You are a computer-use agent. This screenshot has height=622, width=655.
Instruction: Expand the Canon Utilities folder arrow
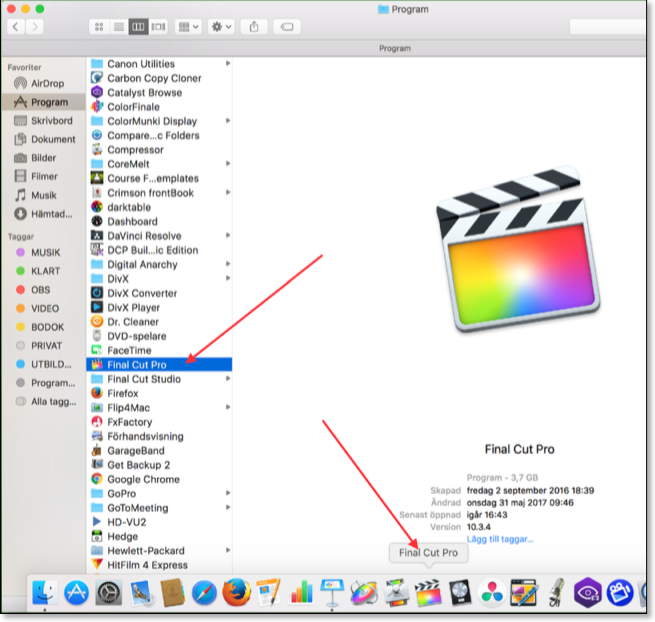228,63
